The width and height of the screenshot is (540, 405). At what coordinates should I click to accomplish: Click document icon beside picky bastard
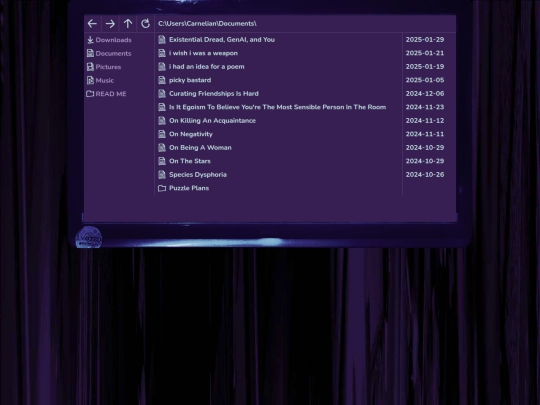pos(162,80)
